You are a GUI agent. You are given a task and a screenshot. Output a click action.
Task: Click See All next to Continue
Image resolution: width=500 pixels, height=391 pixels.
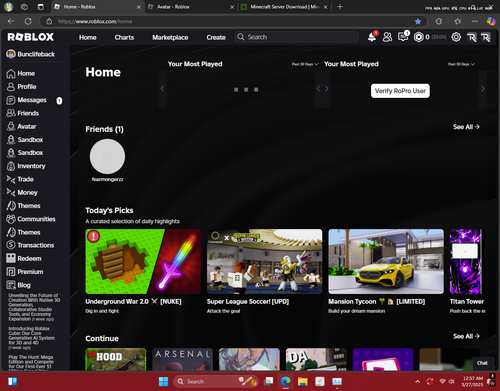pyautogui.click(x=466, y=336)
